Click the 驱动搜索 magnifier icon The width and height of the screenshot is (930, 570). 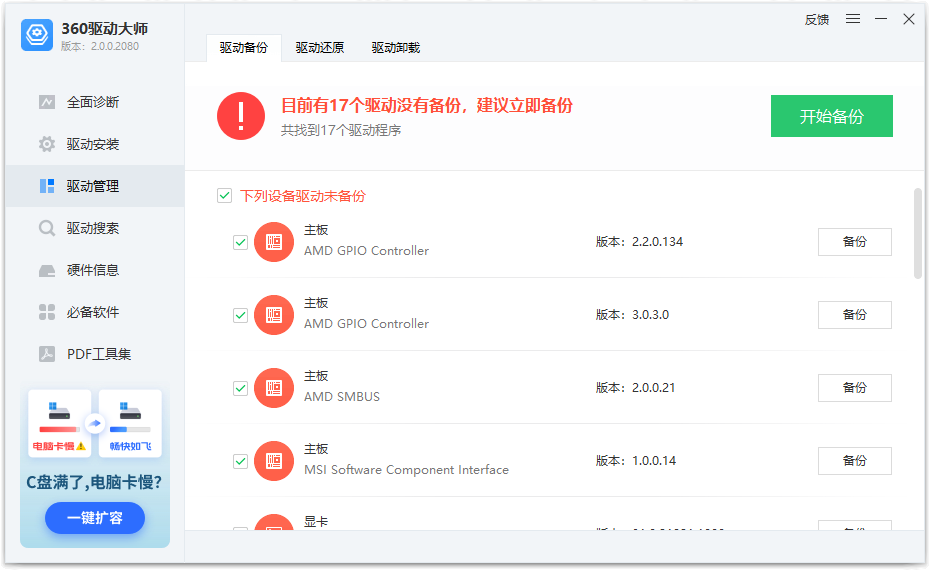point(47,228)
